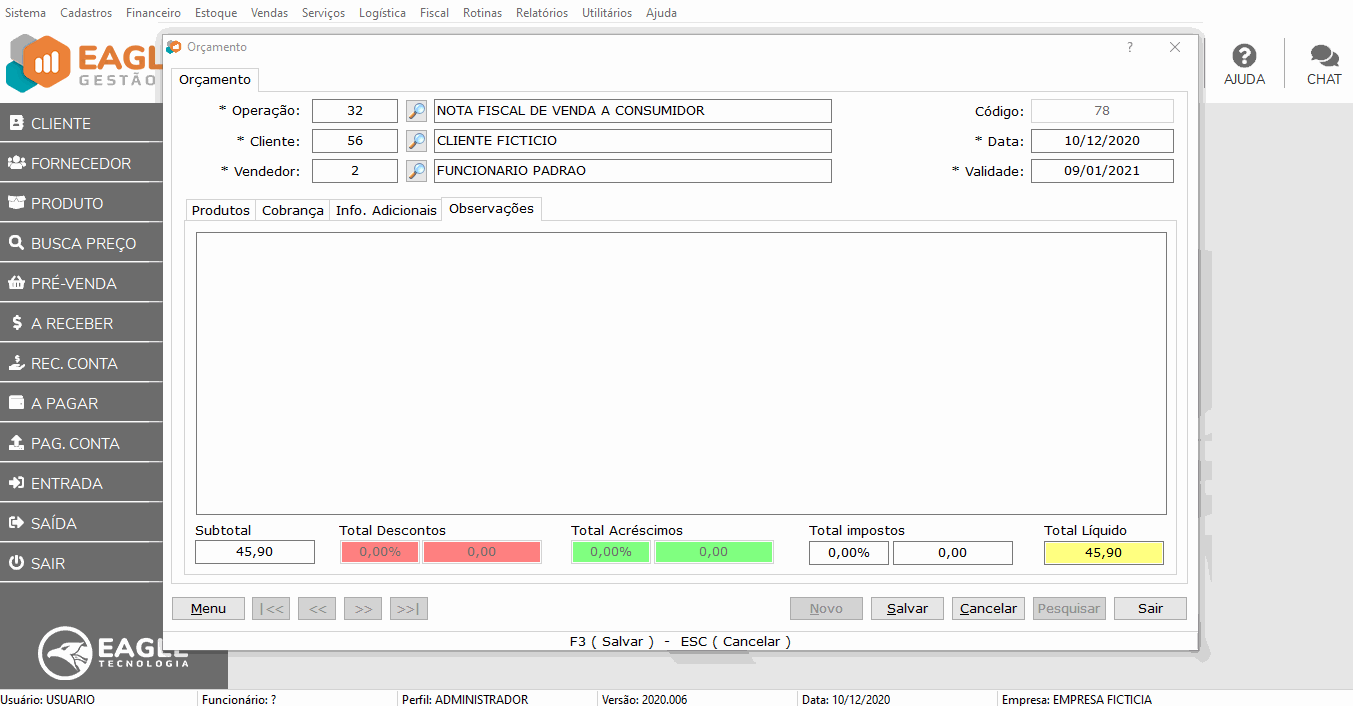
Task: Open BUSCA PREÇO in the sidebar
Action: coord(81,243)
